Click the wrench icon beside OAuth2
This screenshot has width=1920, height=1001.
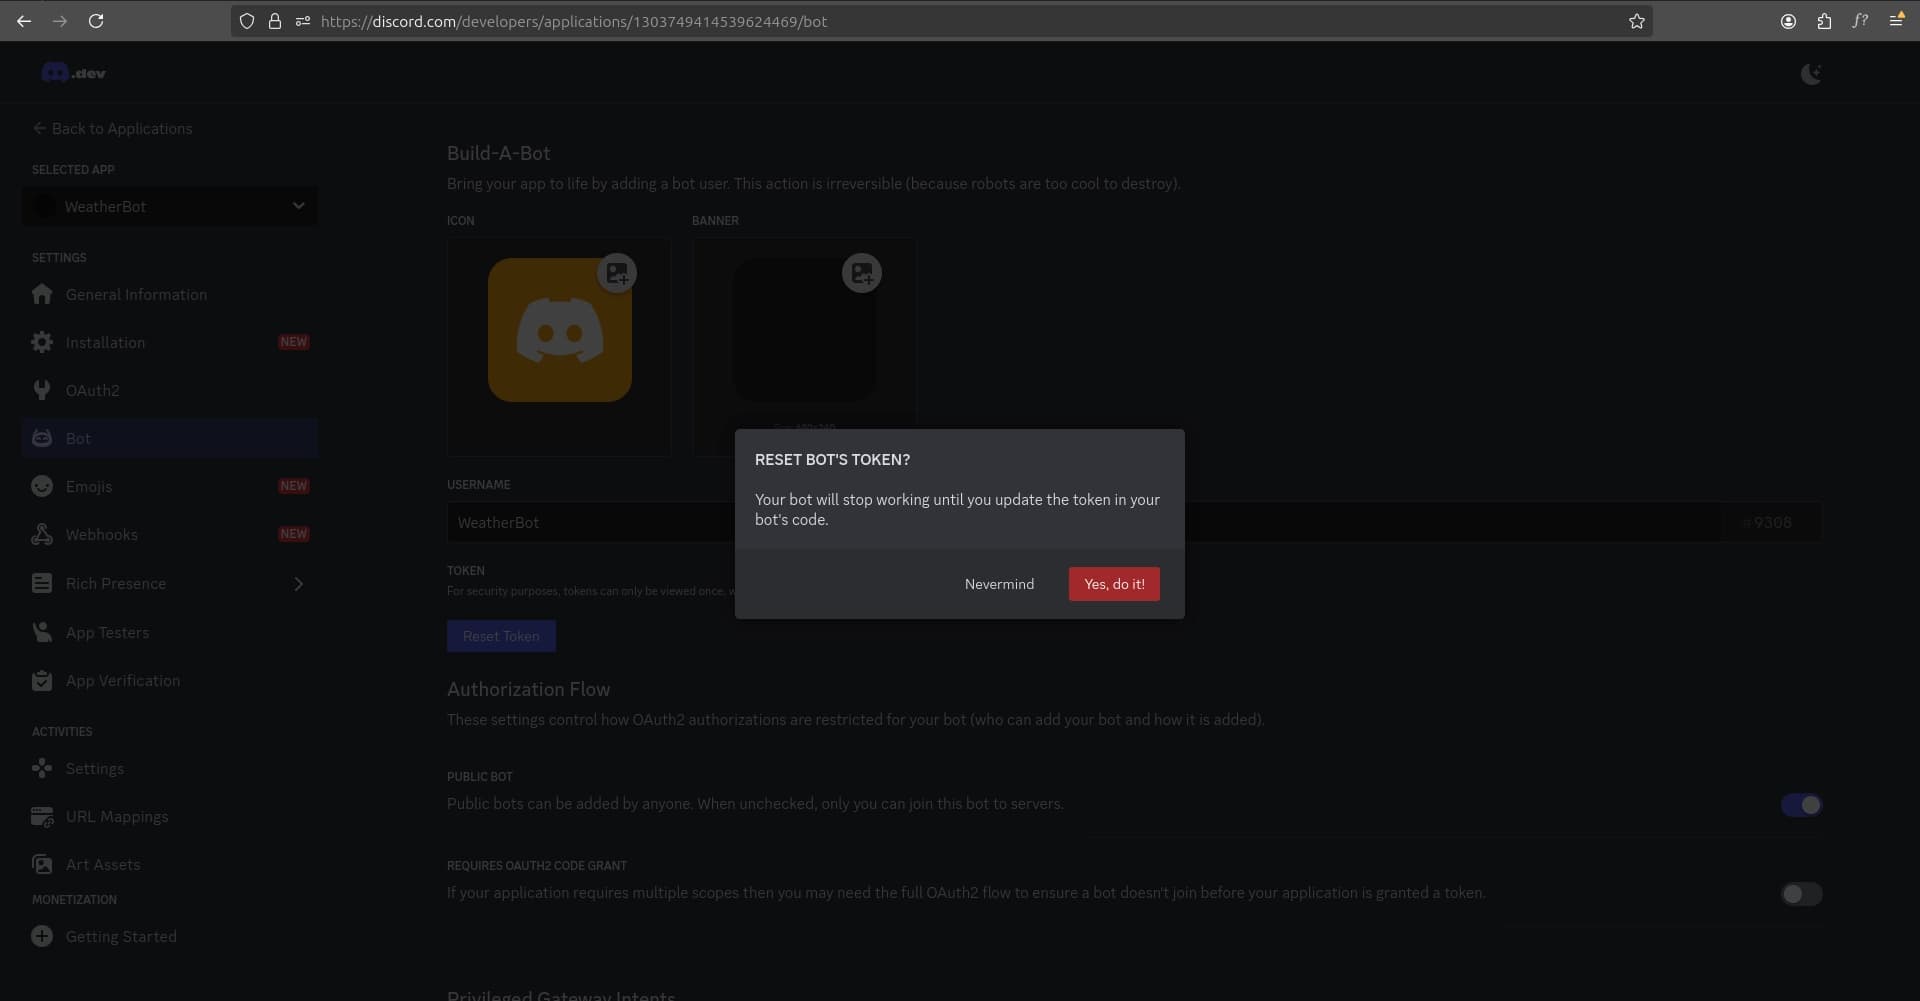pyautogui.click(x=42, y=390)
